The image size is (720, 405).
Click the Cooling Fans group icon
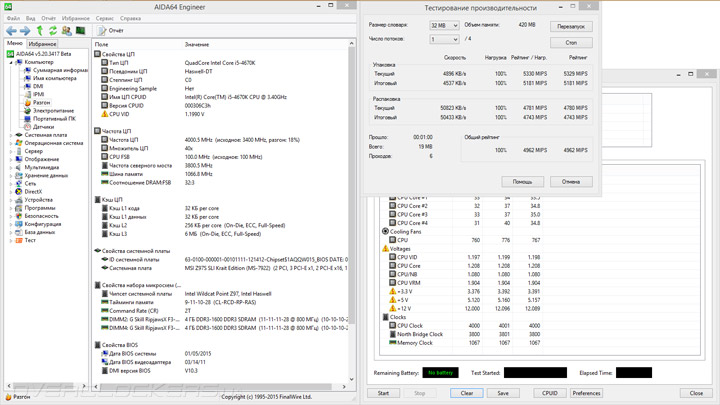pyautogui.click(x=385, y=231)
